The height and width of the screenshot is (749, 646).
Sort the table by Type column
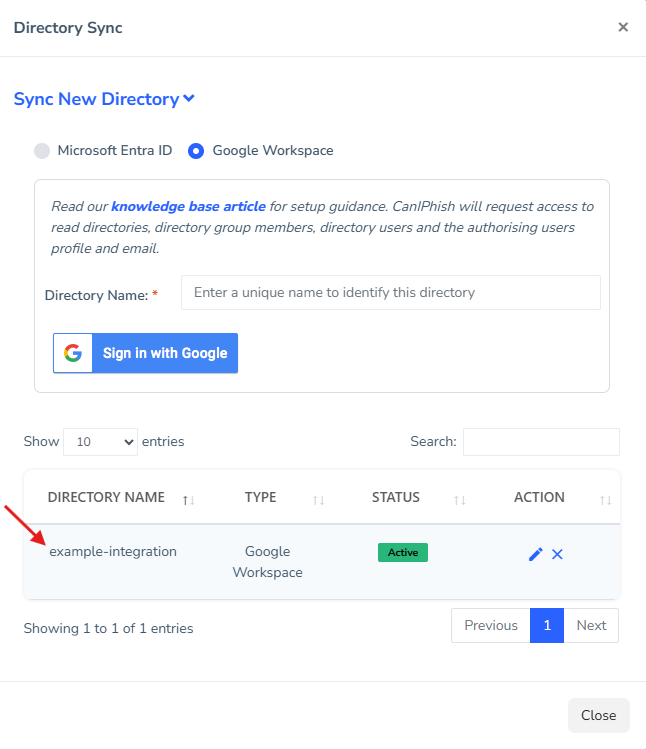coord(260,497)
